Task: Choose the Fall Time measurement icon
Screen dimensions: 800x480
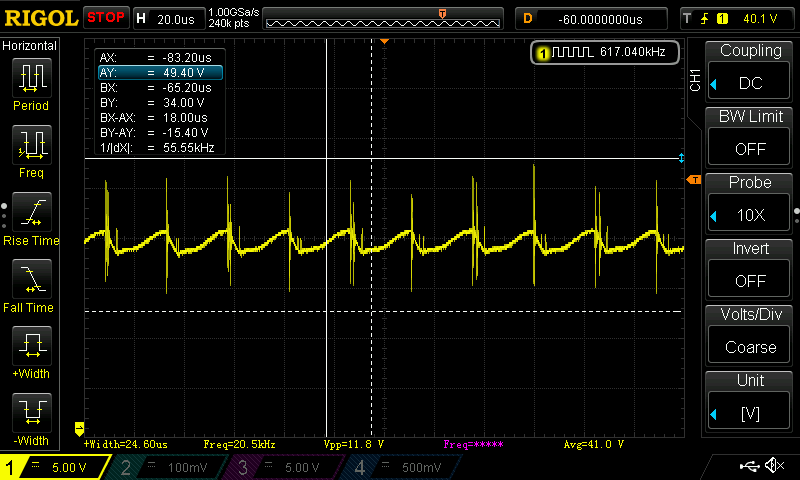Action: tap(31, 279)
